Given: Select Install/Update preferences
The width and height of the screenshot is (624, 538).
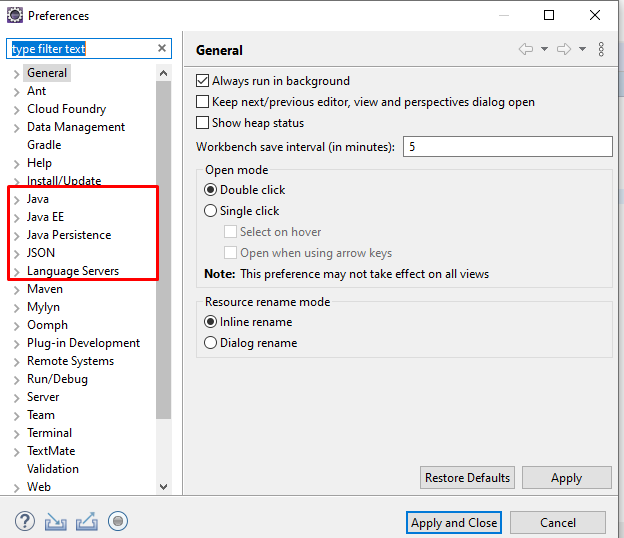Looking at the screenshot, I should tap(64, 181).
